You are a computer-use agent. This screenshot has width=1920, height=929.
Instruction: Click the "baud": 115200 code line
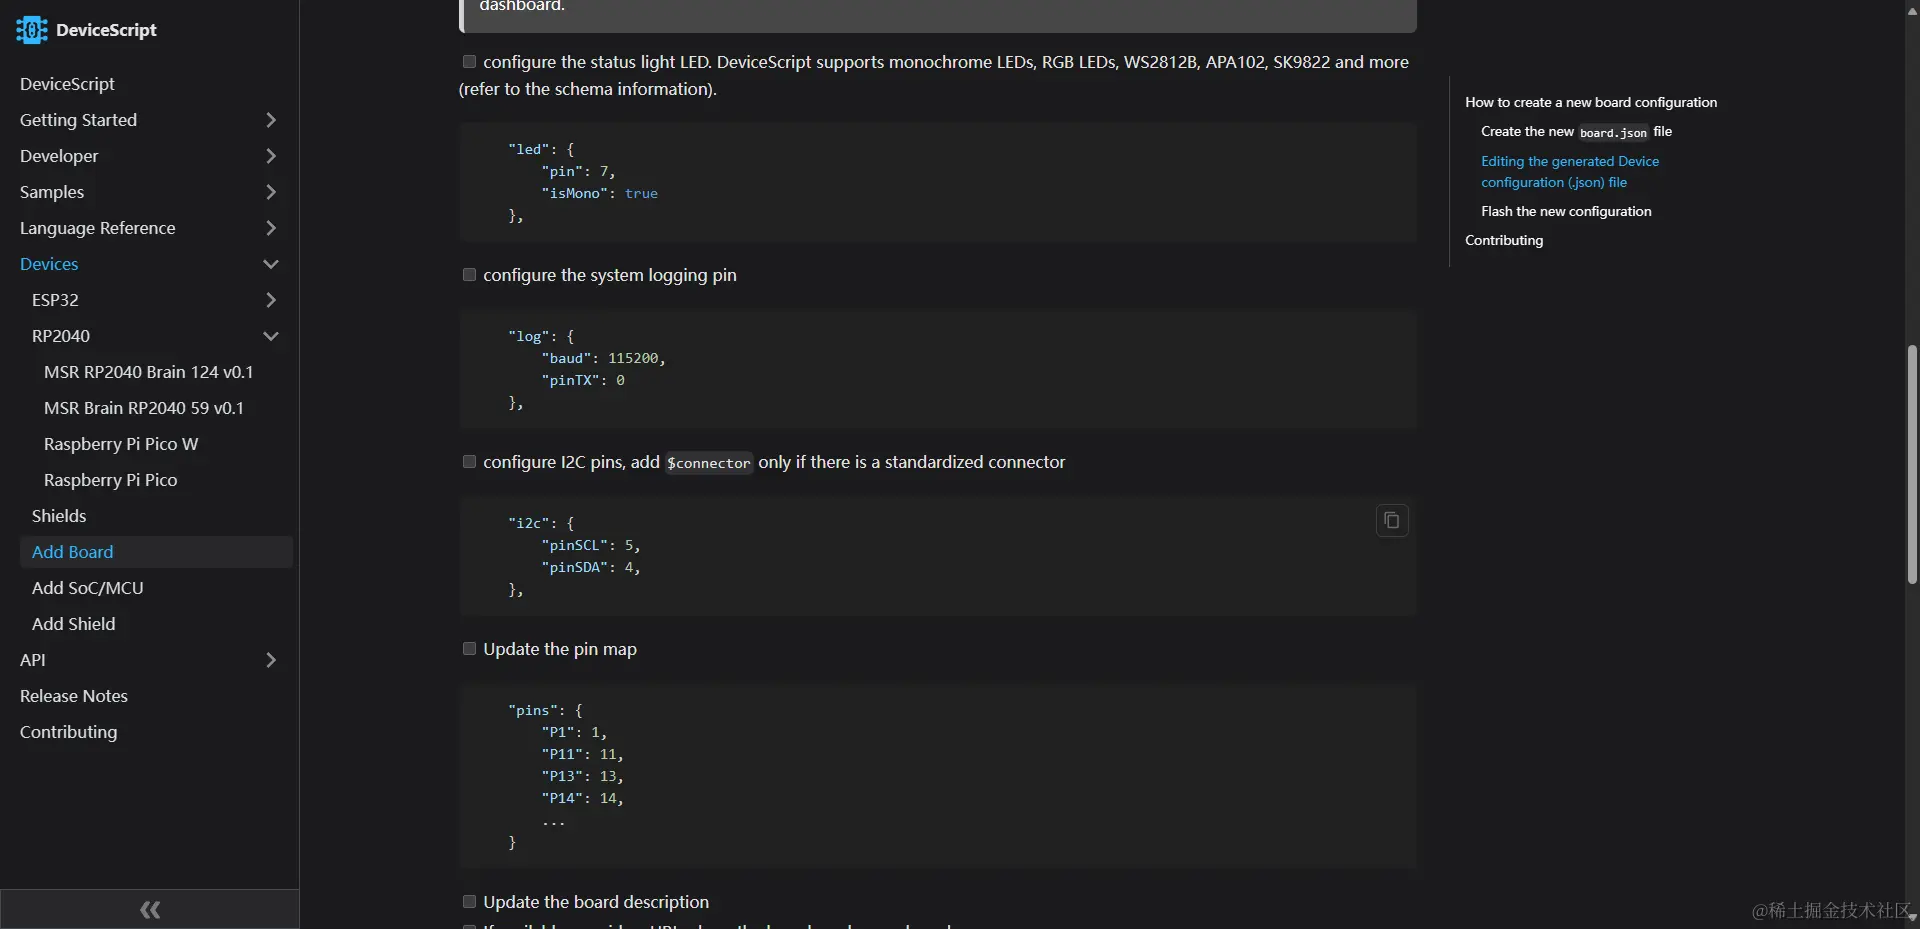click(x=603, y=358)
